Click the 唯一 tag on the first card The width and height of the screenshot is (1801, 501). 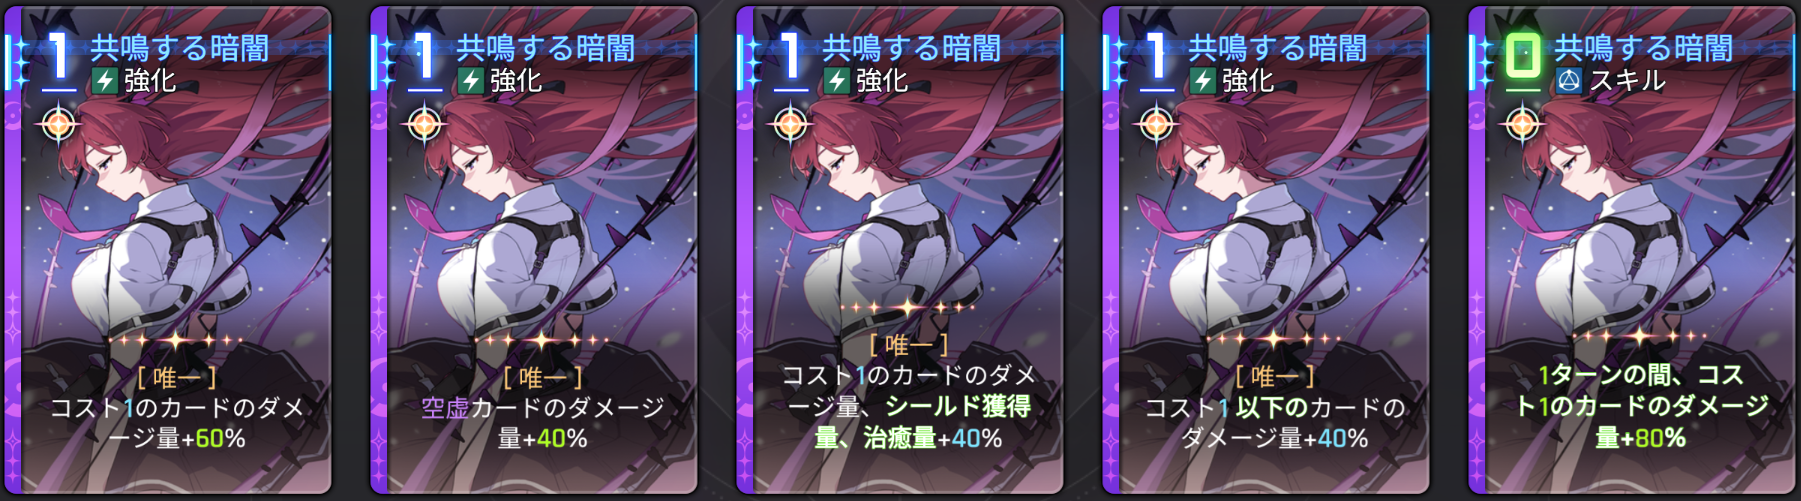coord(177,378)
